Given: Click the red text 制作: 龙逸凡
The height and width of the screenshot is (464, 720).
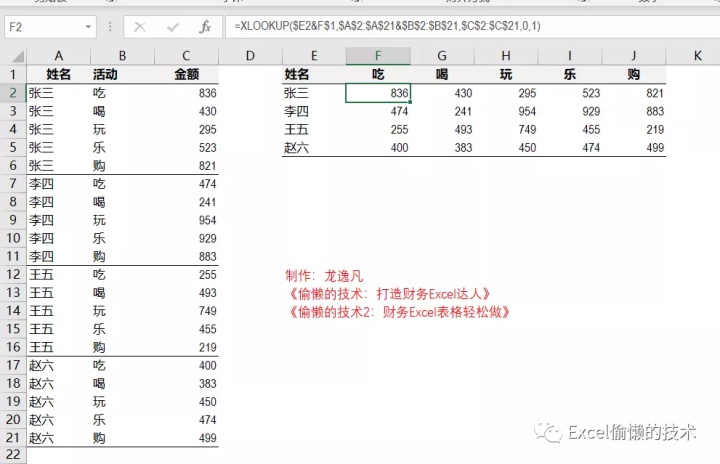Looking at the screenshot, I should coord(324,276).
